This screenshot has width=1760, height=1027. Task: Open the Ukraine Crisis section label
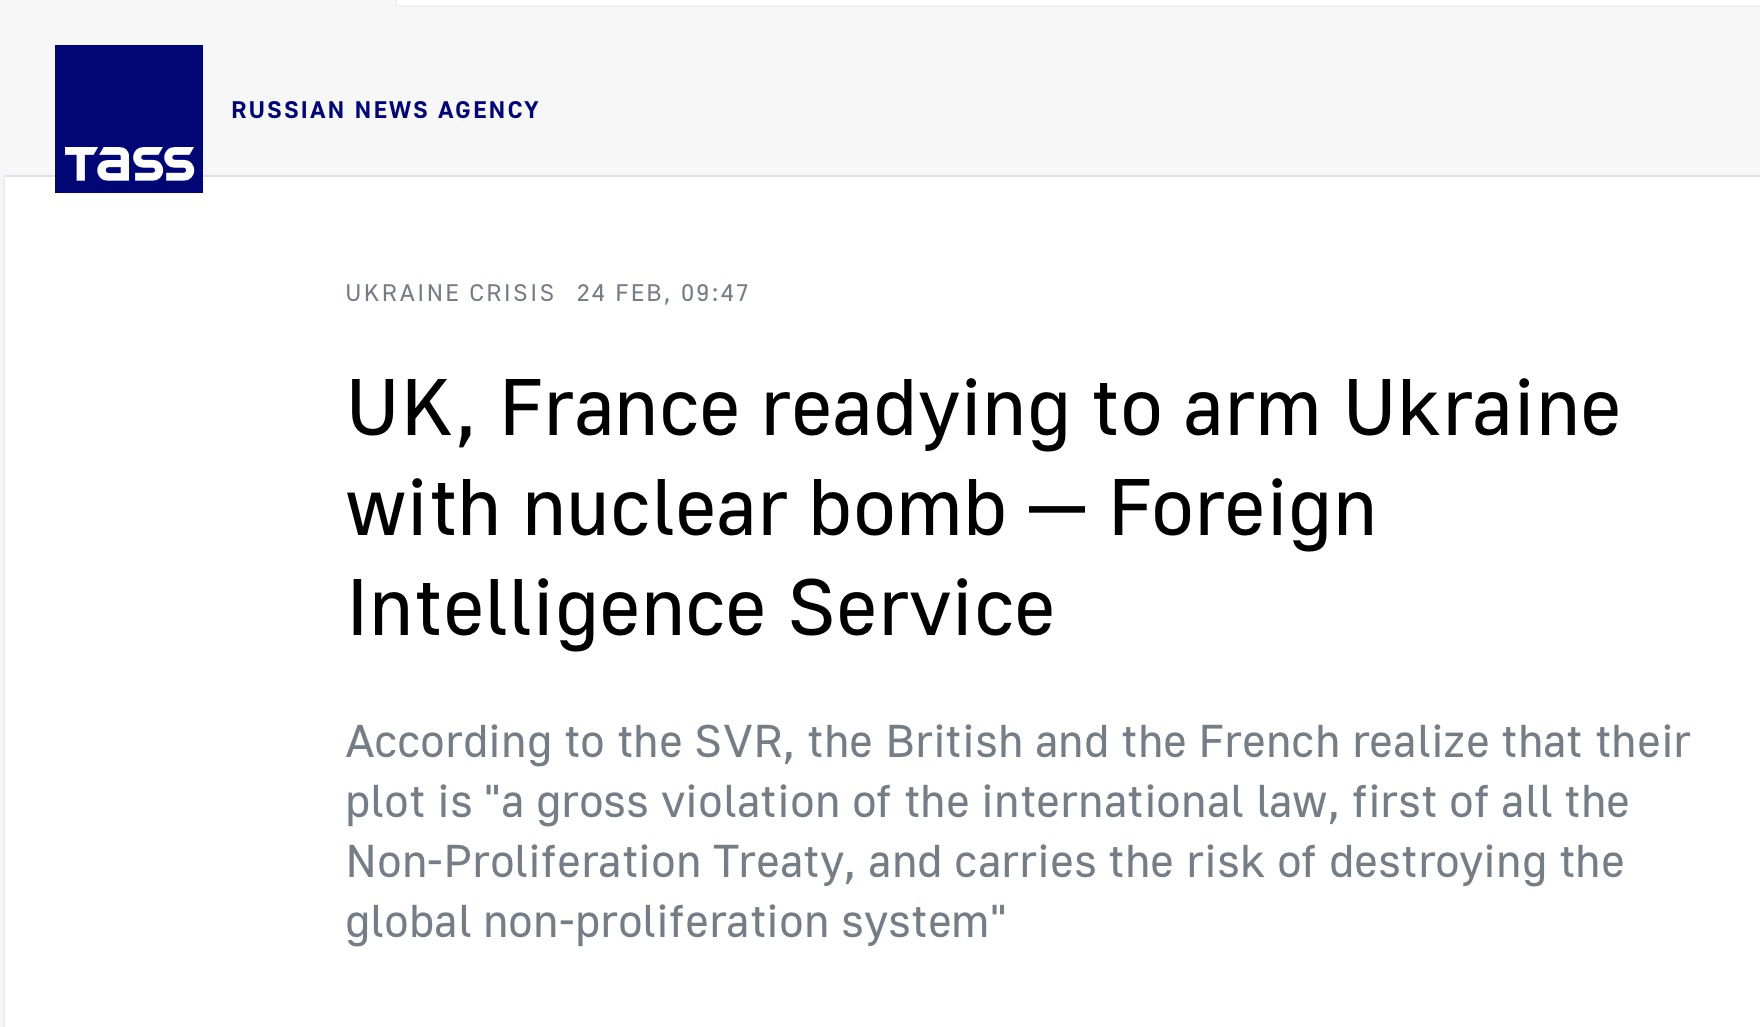[450, 293]
